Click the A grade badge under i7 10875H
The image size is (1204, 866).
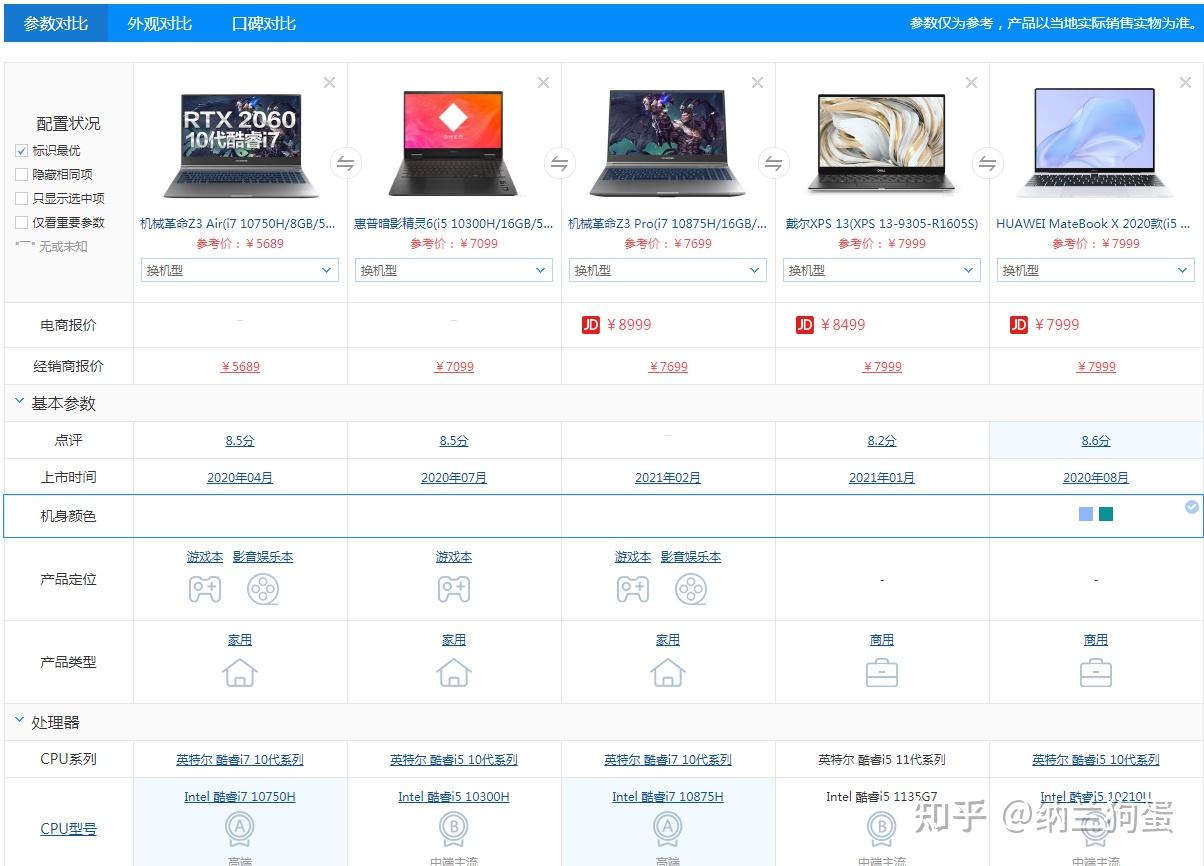668,829
